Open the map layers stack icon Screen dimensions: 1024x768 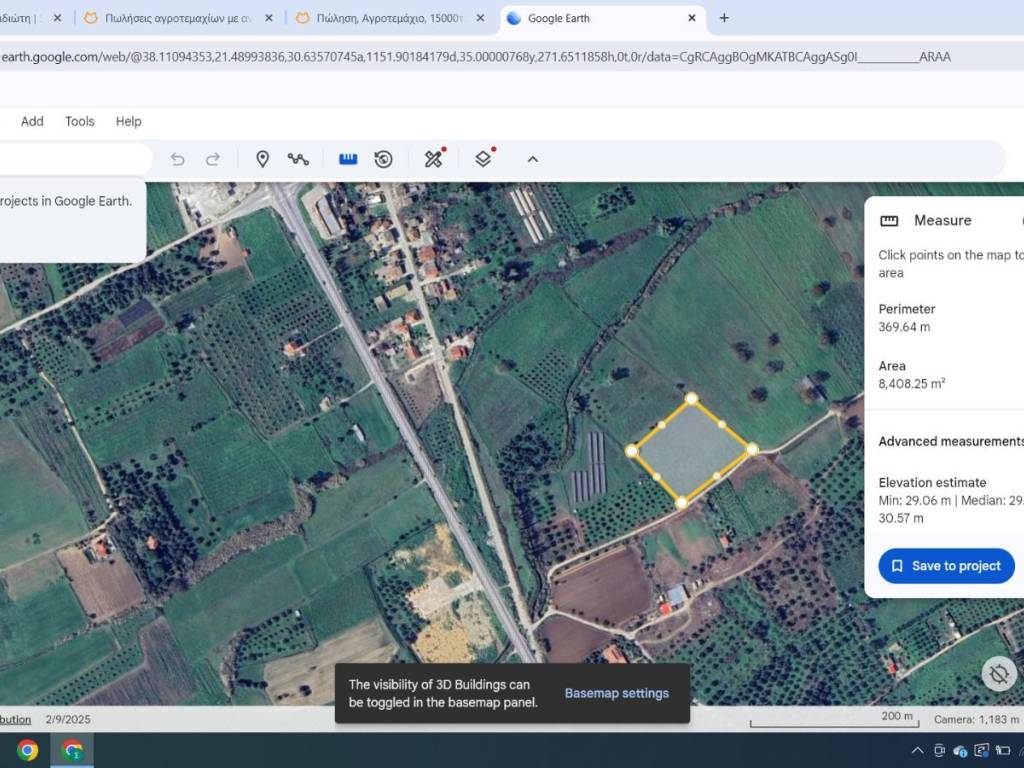click(484, 159)
